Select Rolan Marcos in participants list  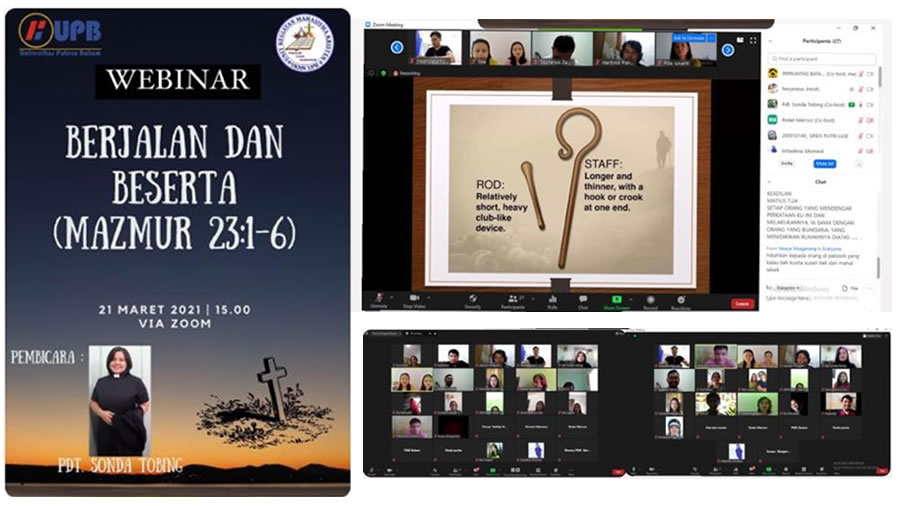805,119
